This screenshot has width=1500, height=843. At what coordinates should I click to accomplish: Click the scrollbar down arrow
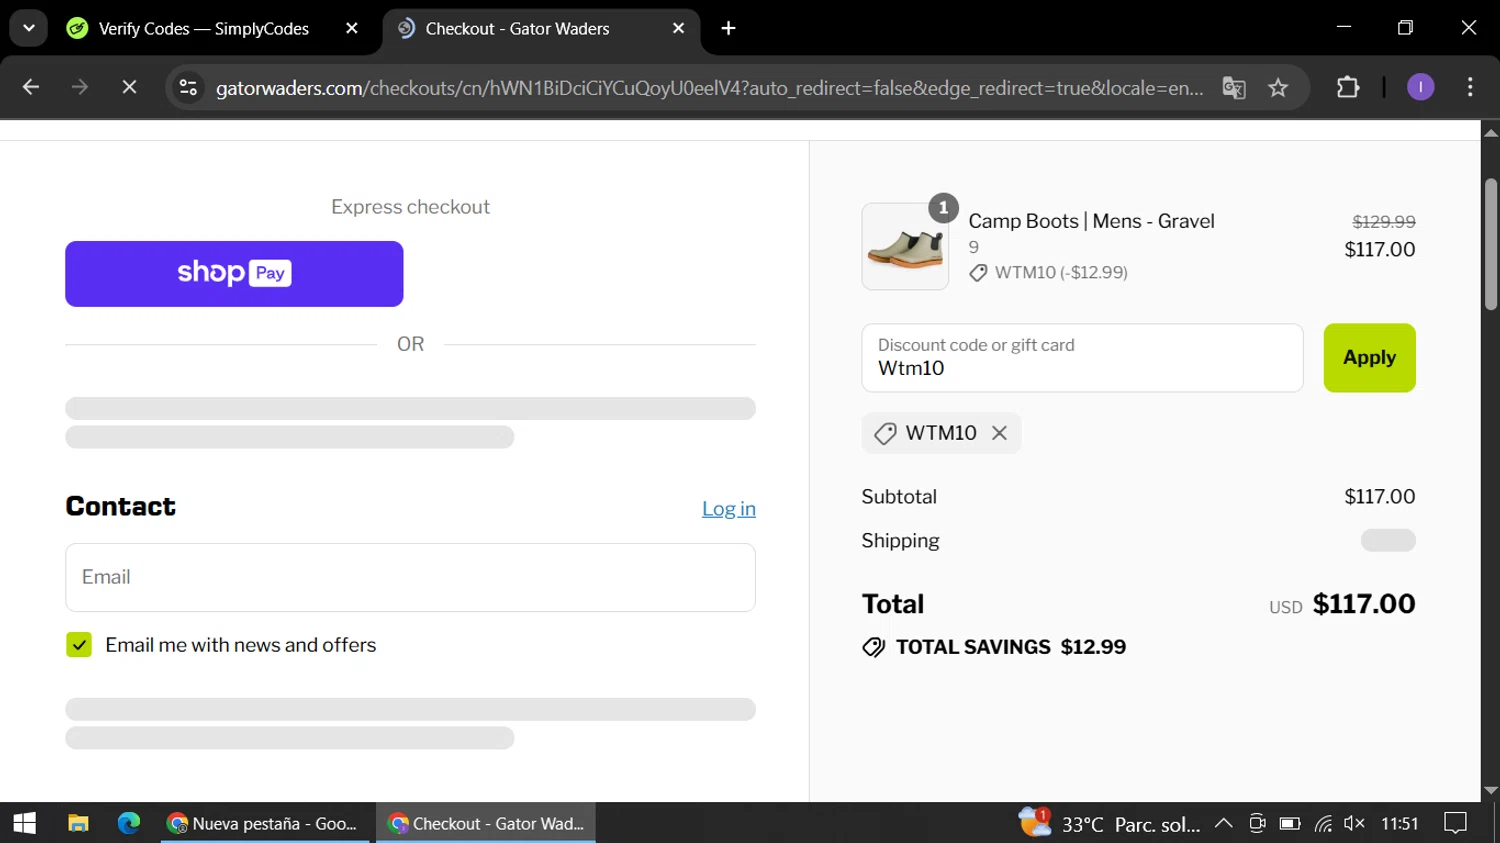[1490, 790]
